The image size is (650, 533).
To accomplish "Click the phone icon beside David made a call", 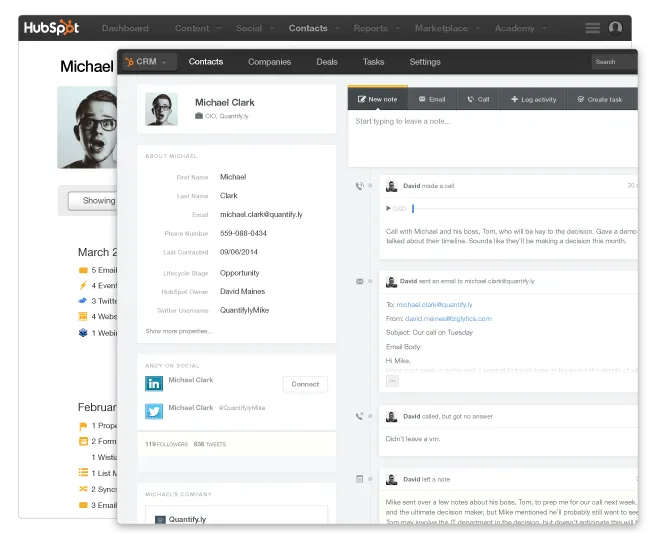I will pyautogui.click(x=359, y=186).
